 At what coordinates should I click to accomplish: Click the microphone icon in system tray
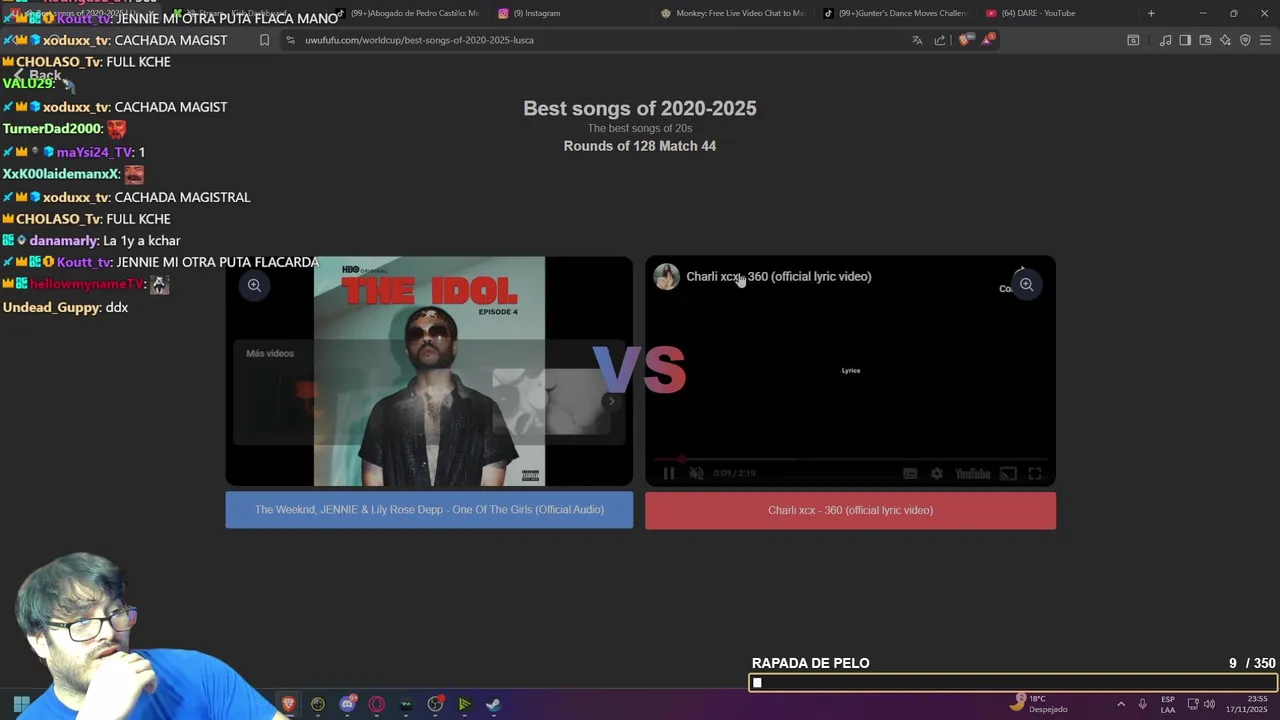point(1143,704)
